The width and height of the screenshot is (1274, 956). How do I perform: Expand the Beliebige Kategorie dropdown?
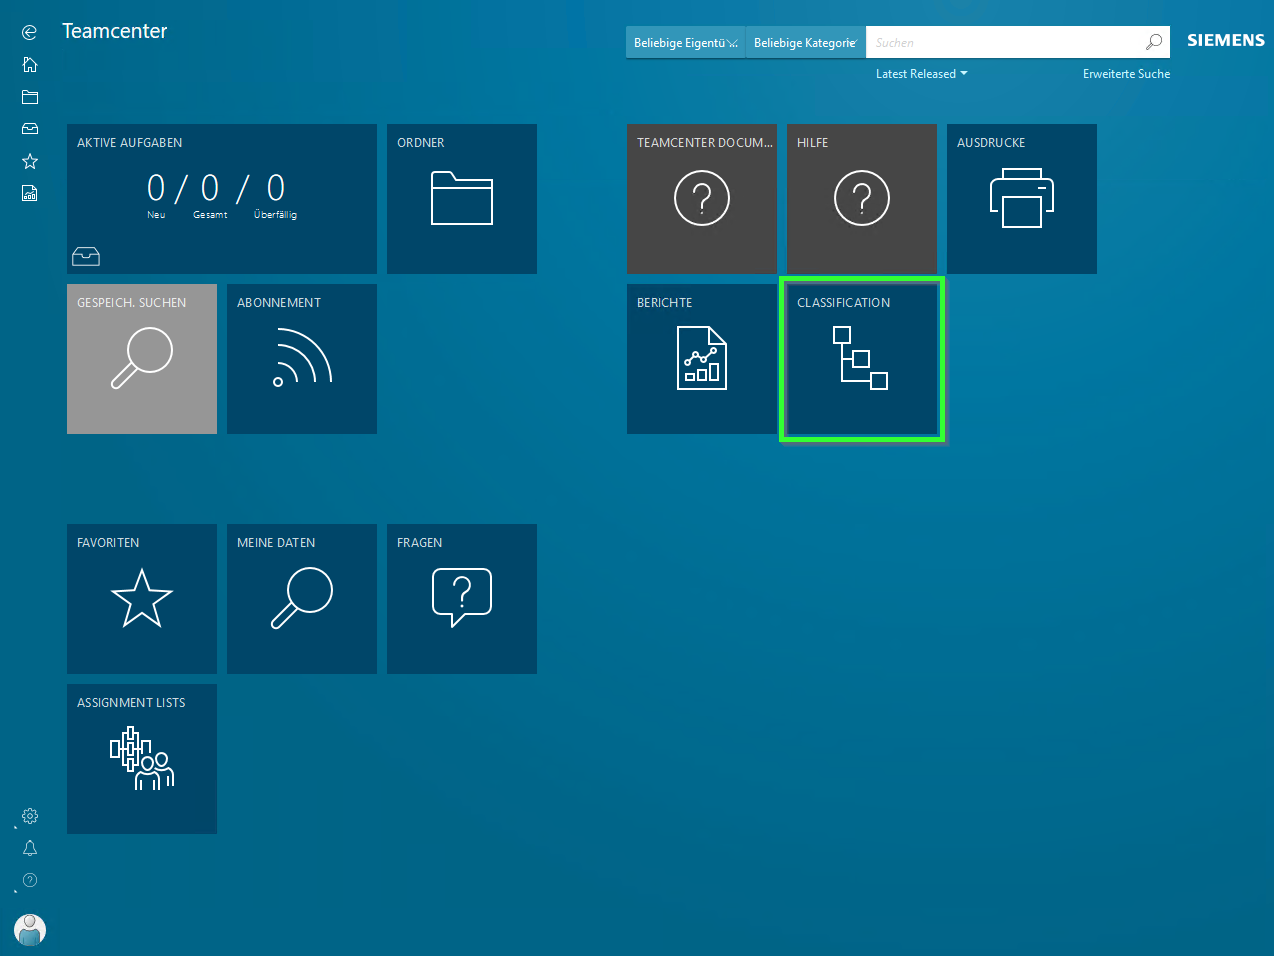click(x=805, y=43)
